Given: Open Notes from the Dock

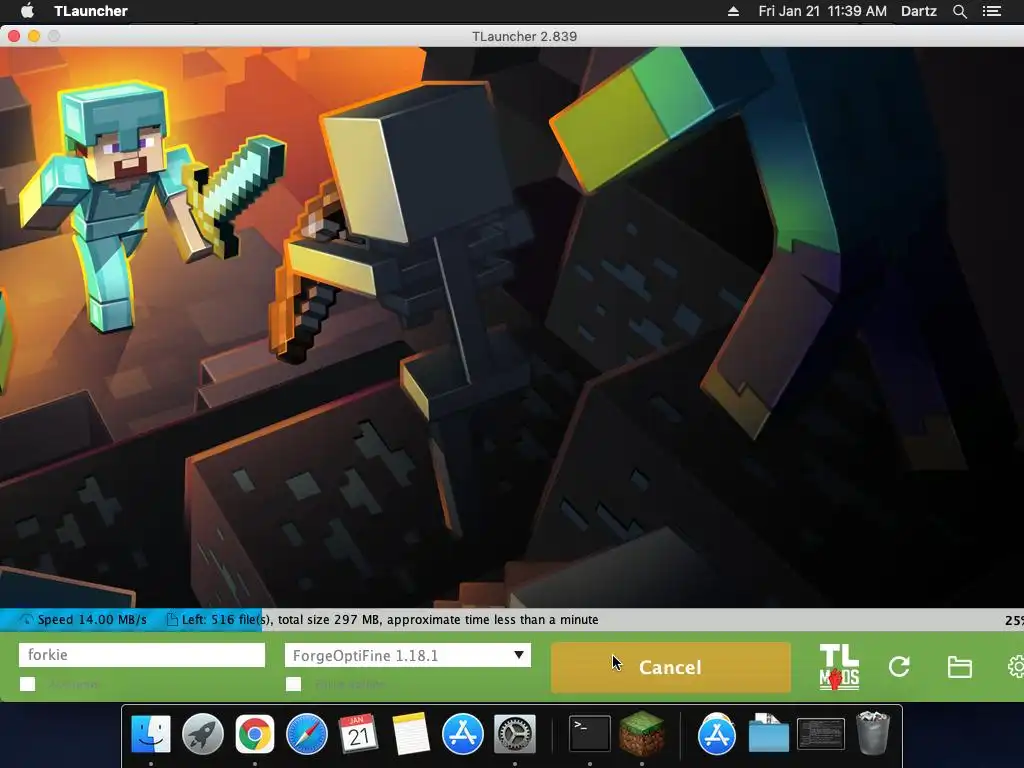Looking at the screenshot, I should (x=411, y=734).
